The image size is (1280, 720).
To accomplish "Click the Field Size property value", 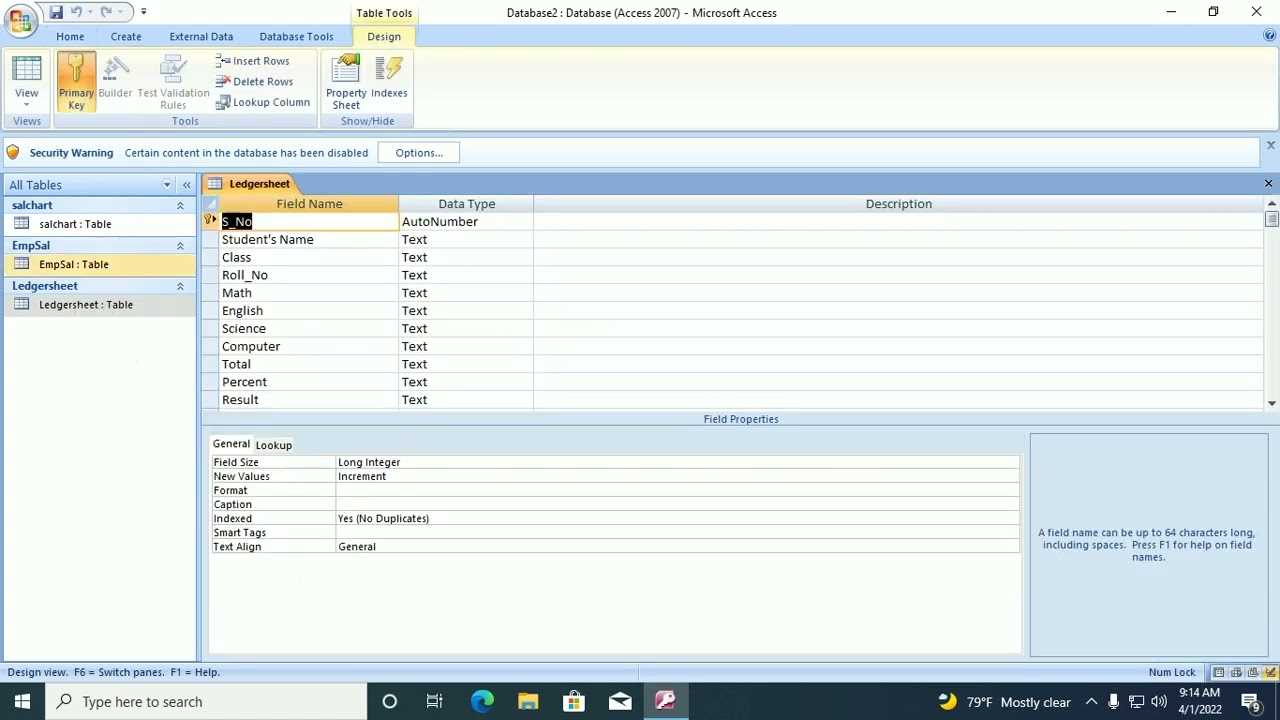I will (x=677, y=462).
